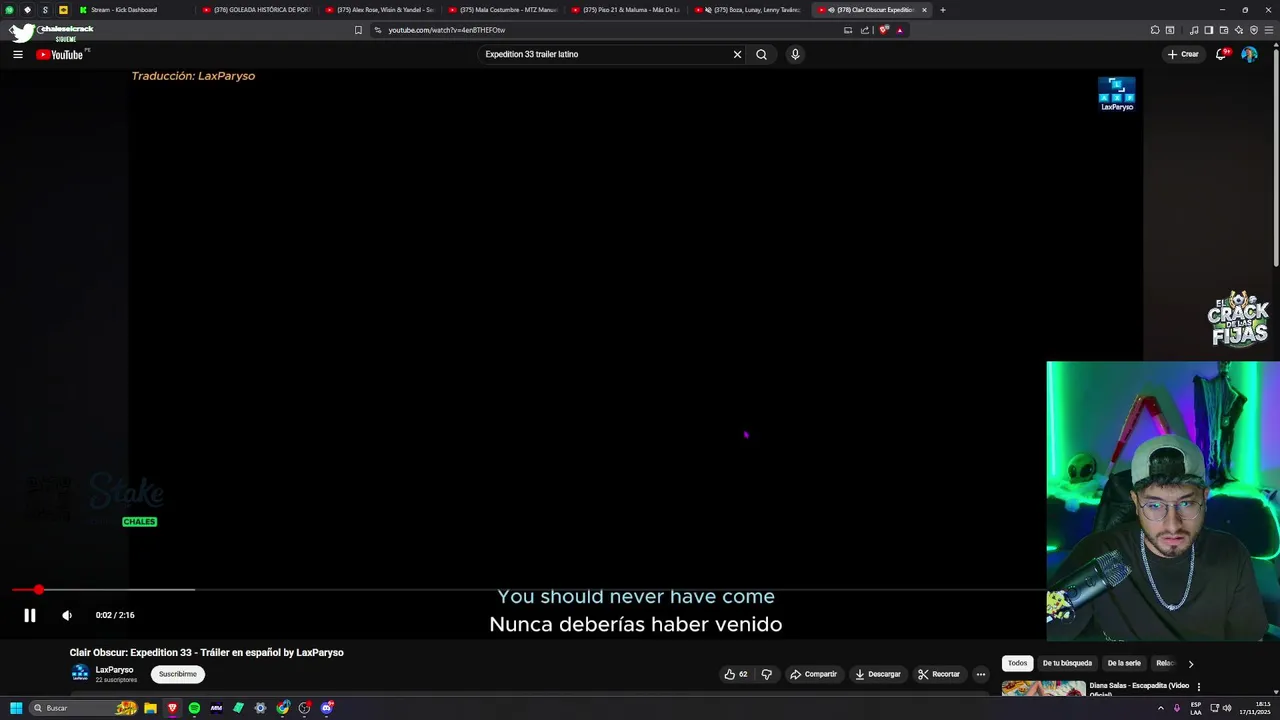This screenshot has height=720, width=1280.
Task: Switch to the GOLEADA HISTÓRICA tab
Action: coord(258,10)
